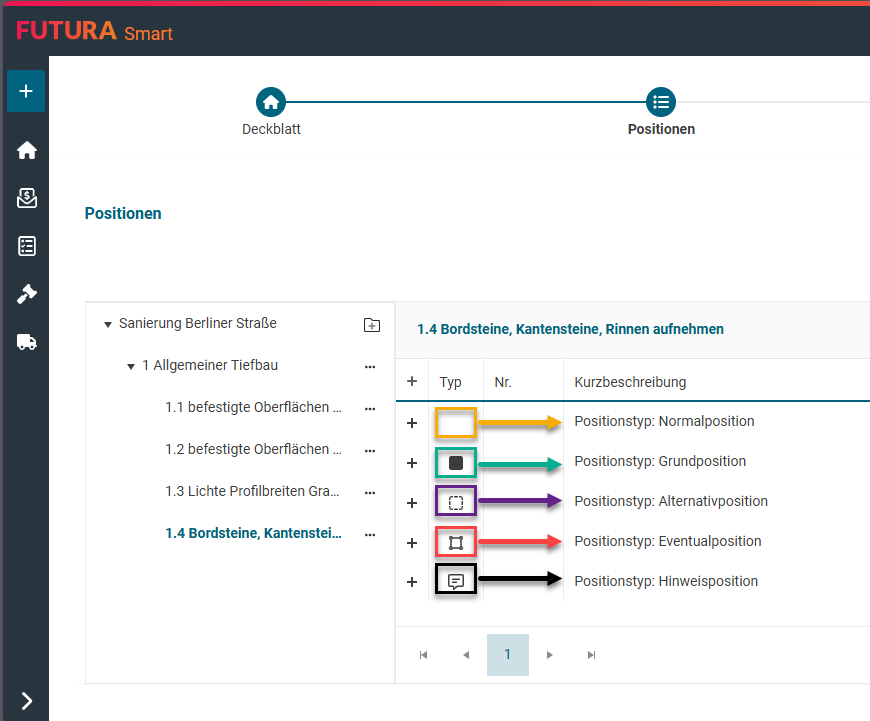Expand the sidebar with the bottom chevron

pos(27,700)
